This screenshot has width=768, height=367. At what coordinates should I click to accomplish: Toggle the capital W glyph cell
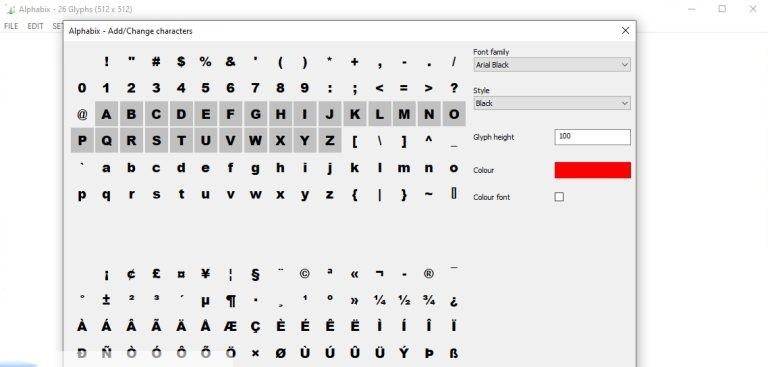coord(255,141)
